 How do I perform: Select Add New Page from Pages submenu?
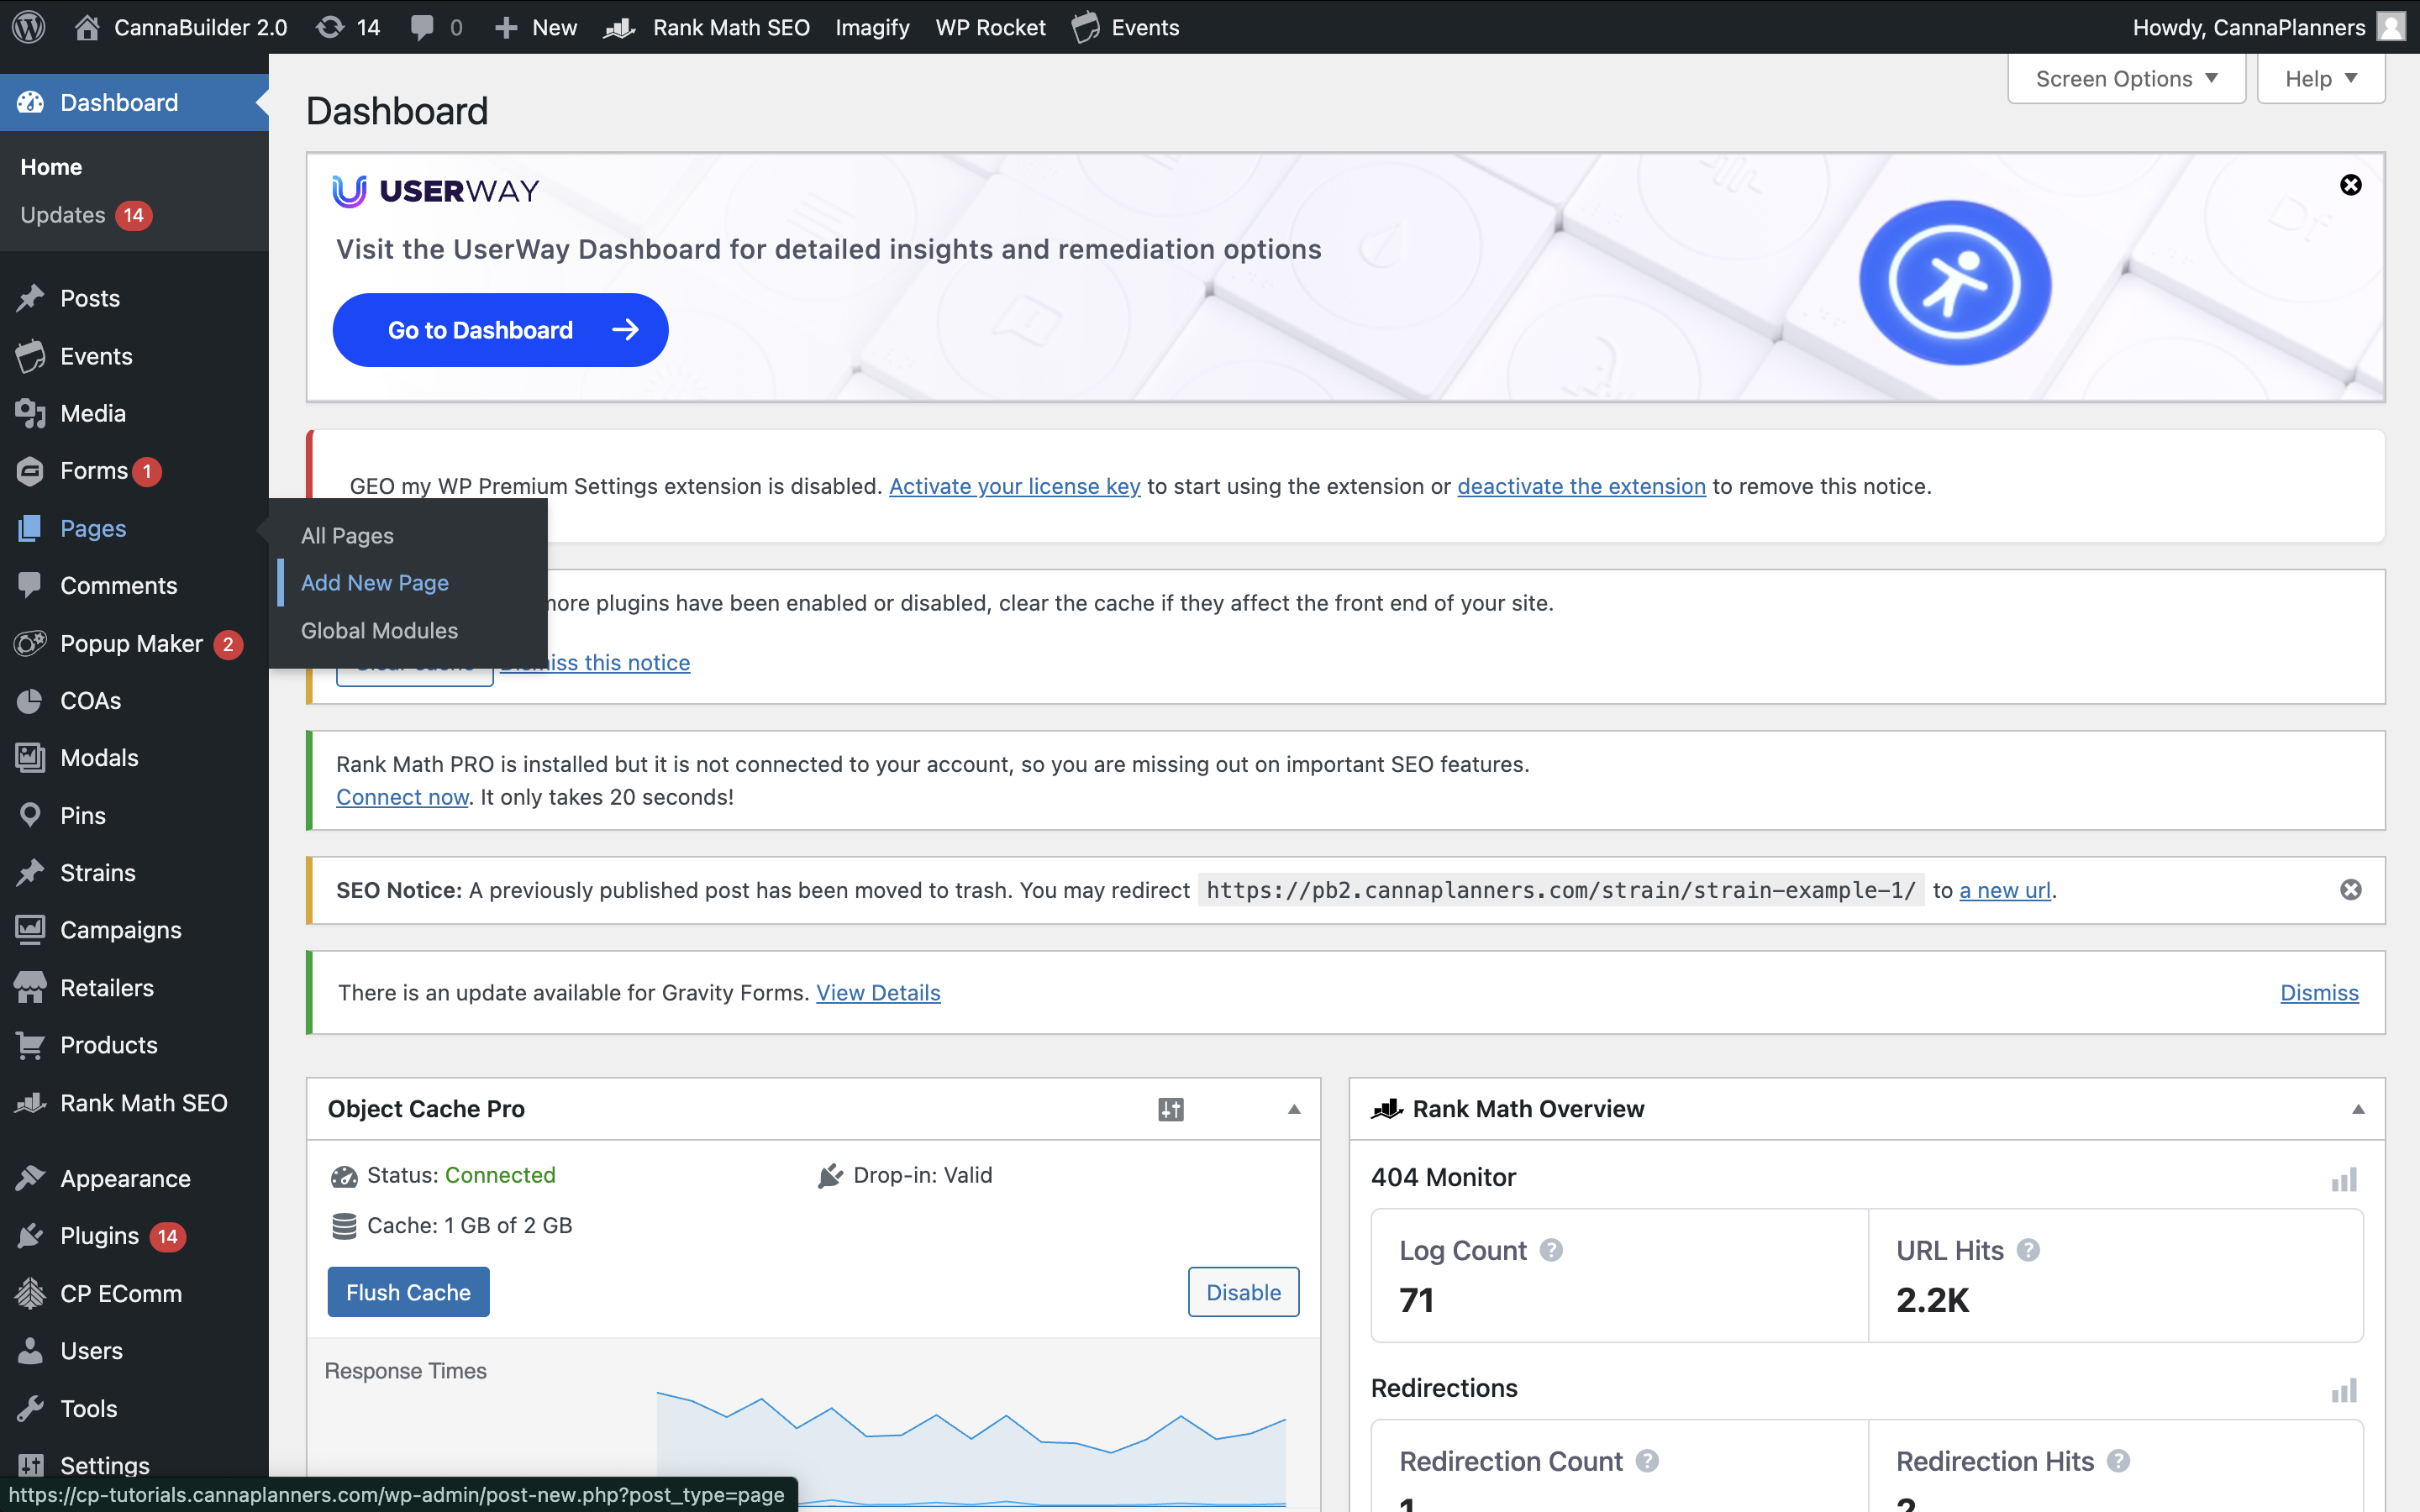pyautogui.click(x=375, y=583)
